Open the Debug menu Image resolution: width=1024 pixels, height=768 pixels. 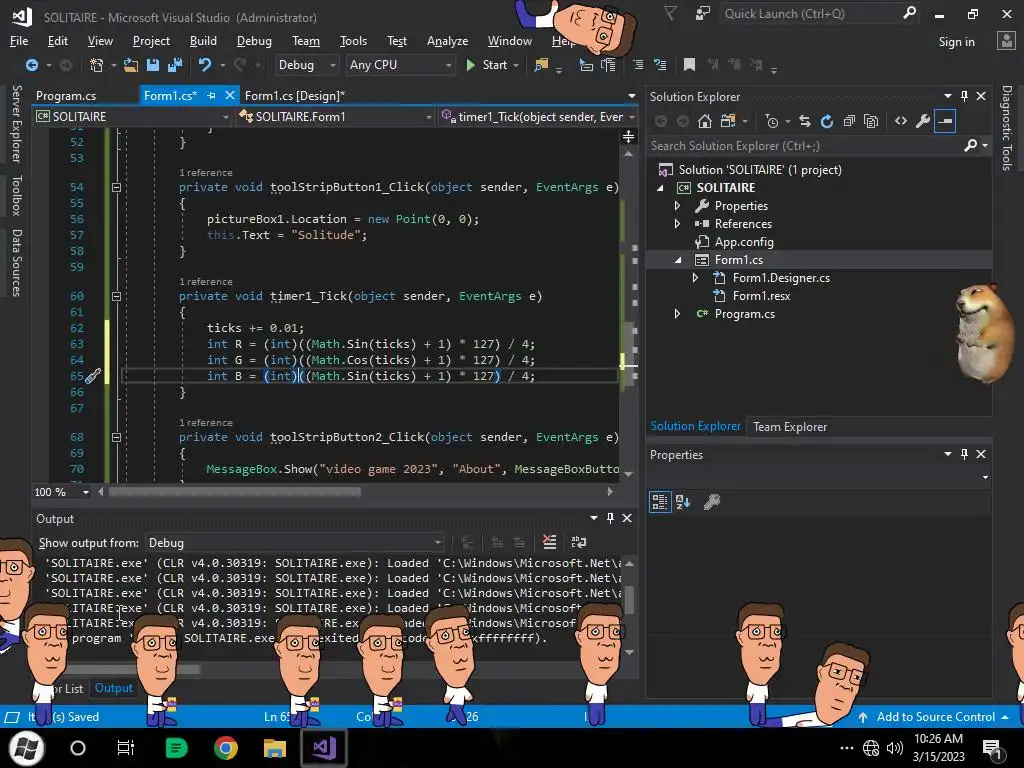pyautogui.click(x=254, y=40)
